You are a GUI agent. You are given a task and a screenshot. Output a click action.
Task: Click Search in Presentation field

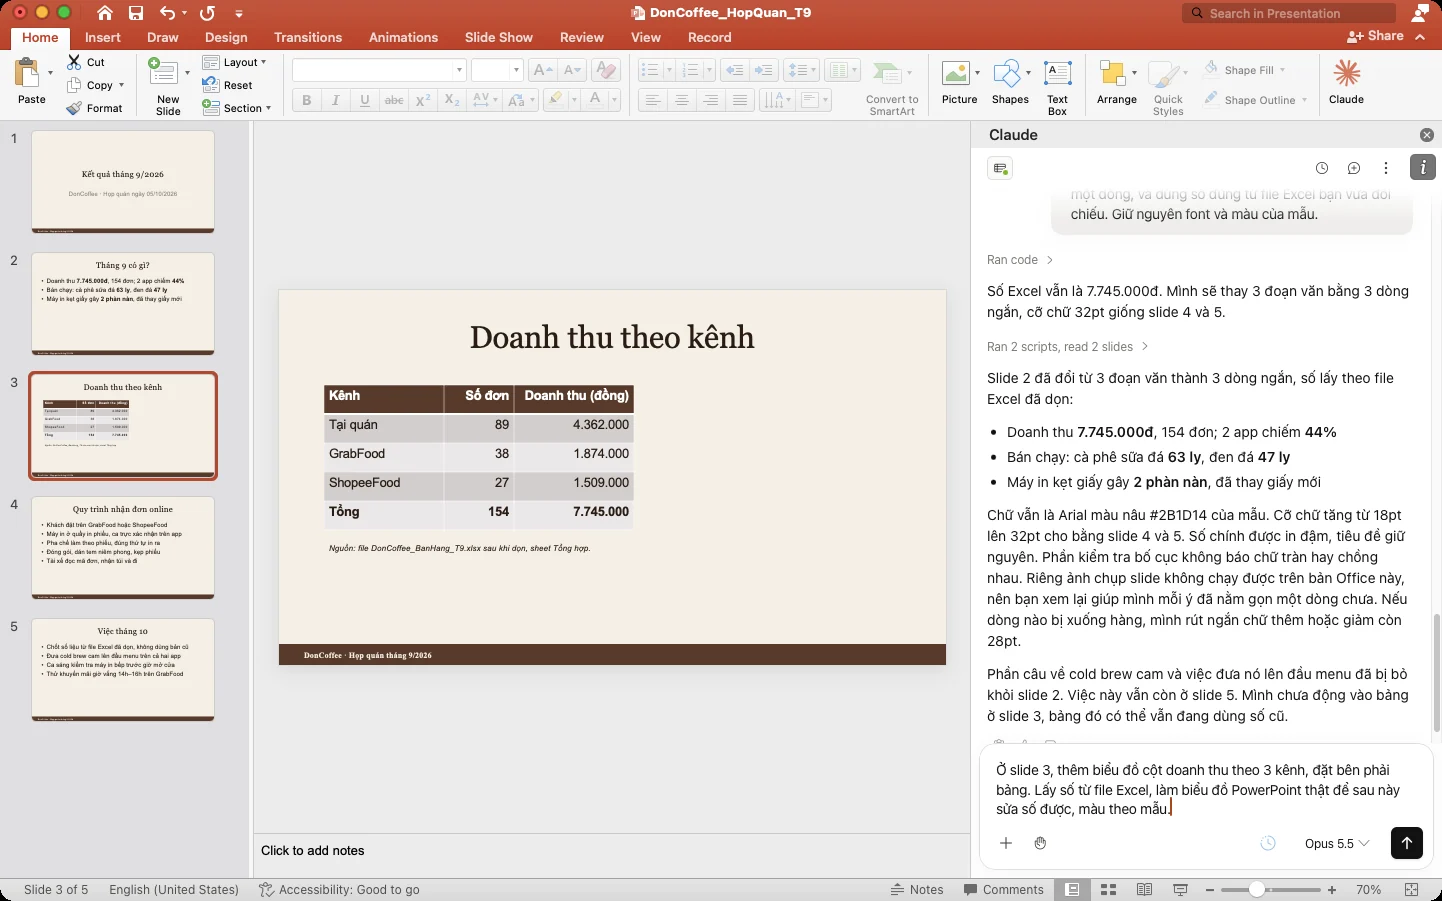click(1289, 13)
